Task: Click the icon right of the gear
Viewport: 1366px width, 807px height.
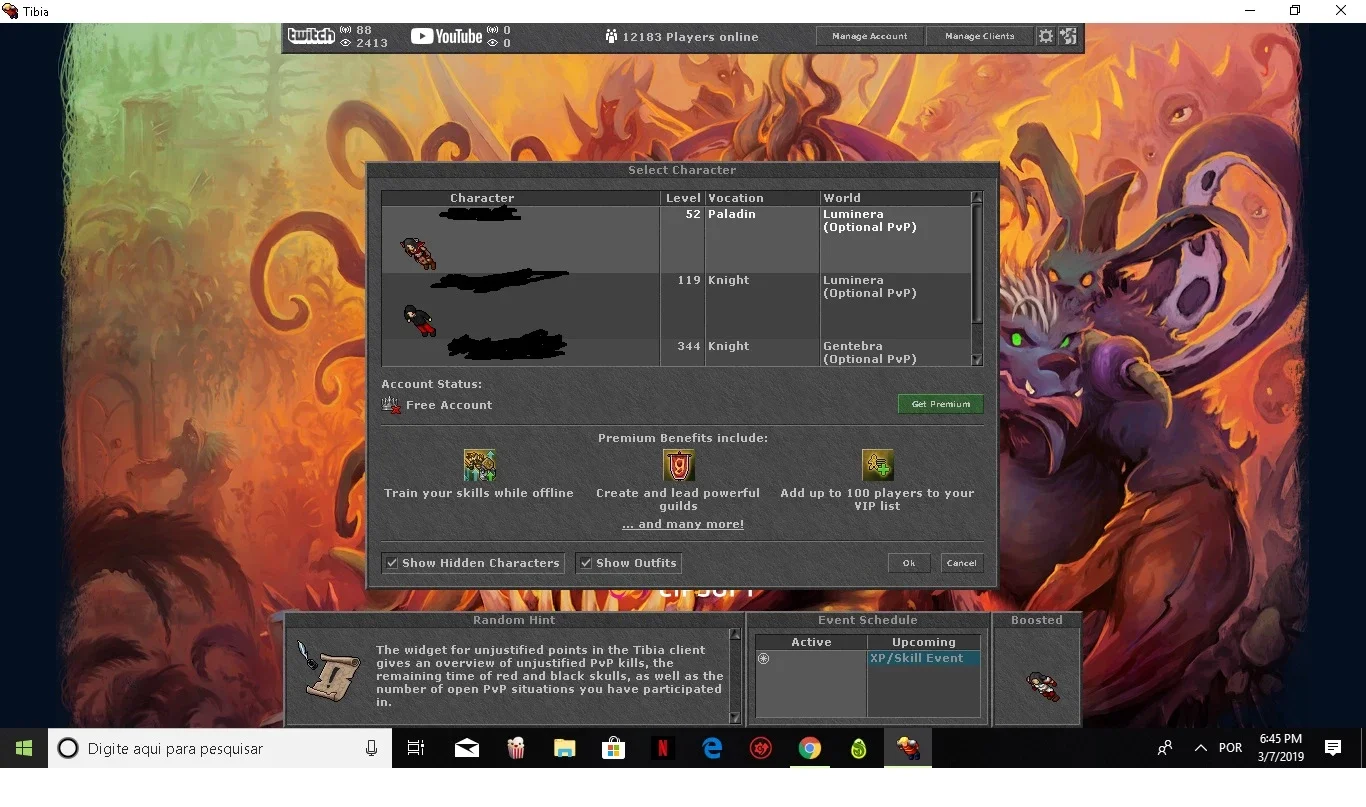Action: click(x=1069, y=36)
